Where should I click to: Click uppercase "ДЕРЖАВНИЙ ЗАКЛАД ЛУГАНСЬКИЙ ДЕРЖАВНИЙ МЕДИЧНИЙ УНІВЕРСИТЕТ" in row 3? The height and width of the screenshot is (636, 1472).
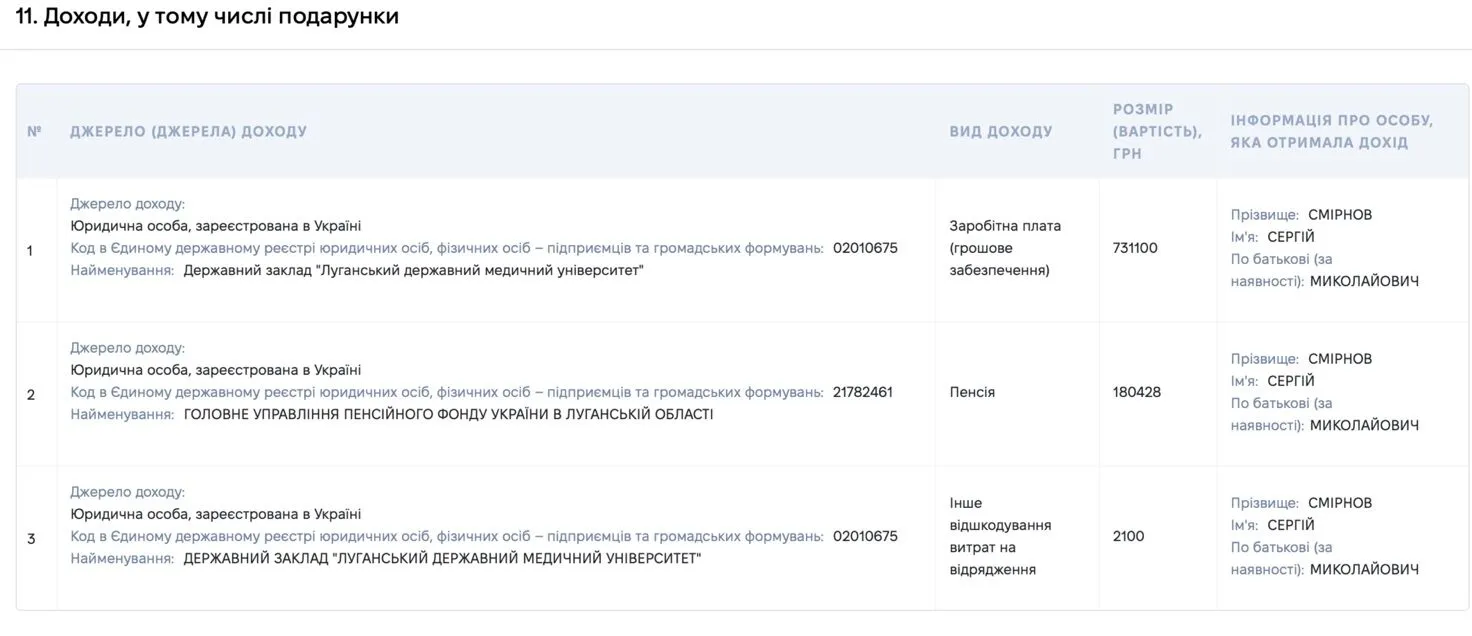(442, 558)
